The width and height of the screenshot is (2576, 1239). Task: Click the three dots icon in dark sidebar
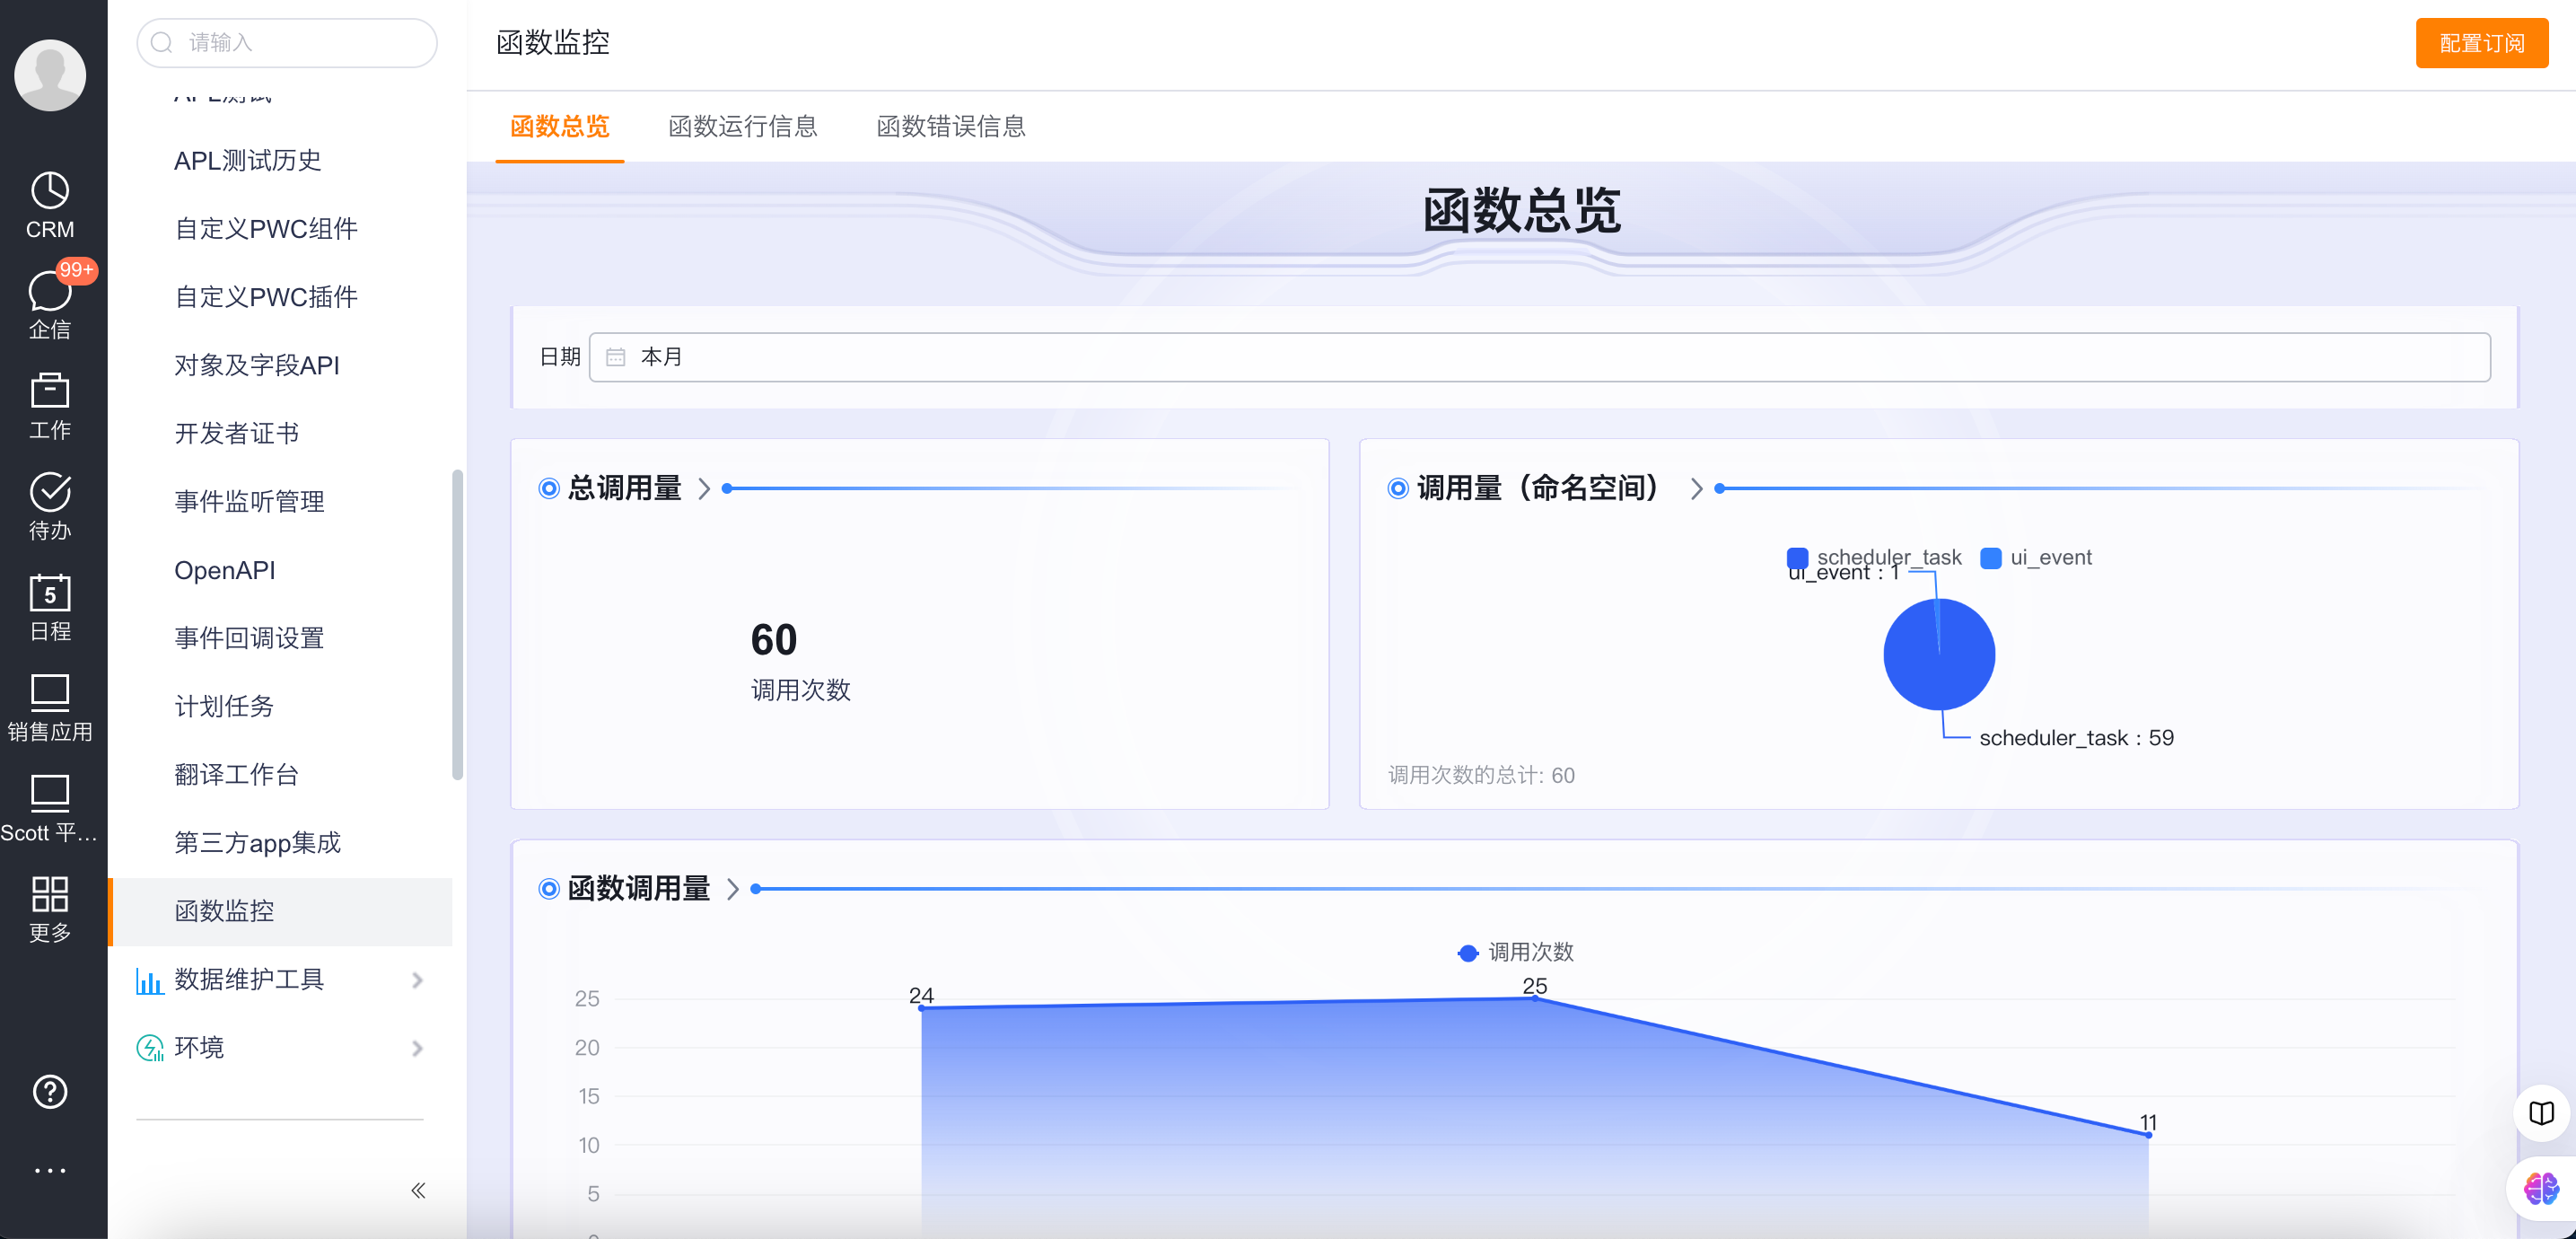[50, 1169]
